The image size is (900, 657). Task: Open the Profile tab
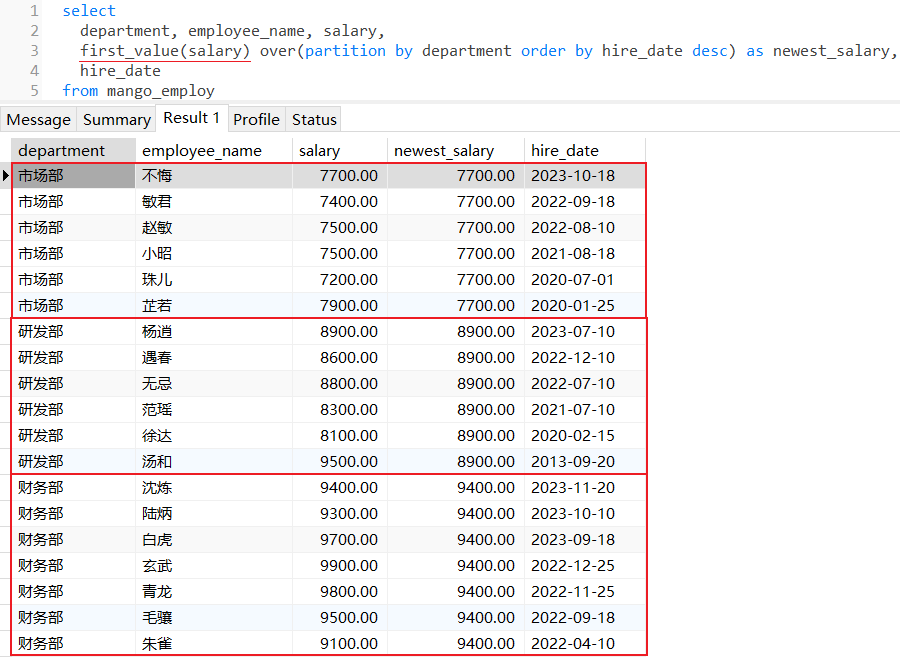(256, 119)
